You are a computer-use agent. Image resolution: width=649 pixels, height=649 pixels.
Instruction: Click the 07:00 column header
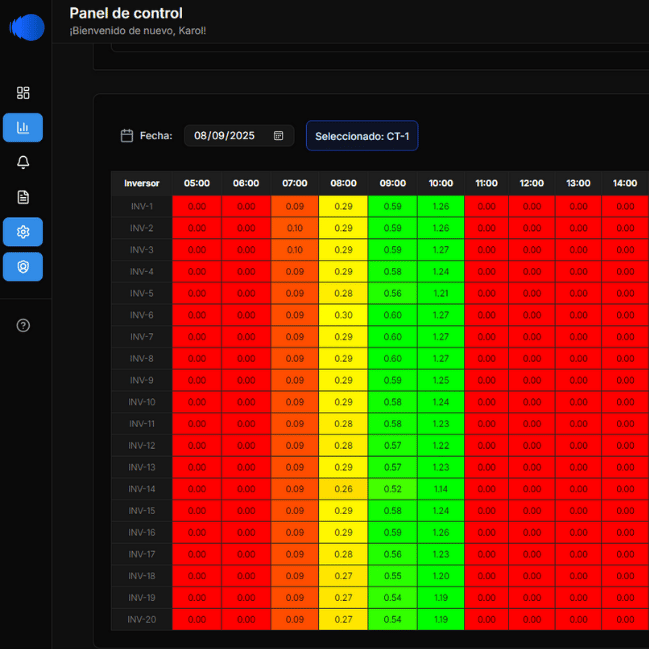point(295,183)
